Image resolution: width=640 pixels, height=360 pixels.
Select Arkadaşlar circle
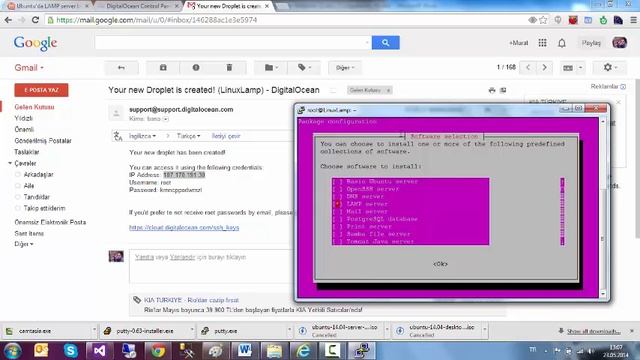coord(38,175)
